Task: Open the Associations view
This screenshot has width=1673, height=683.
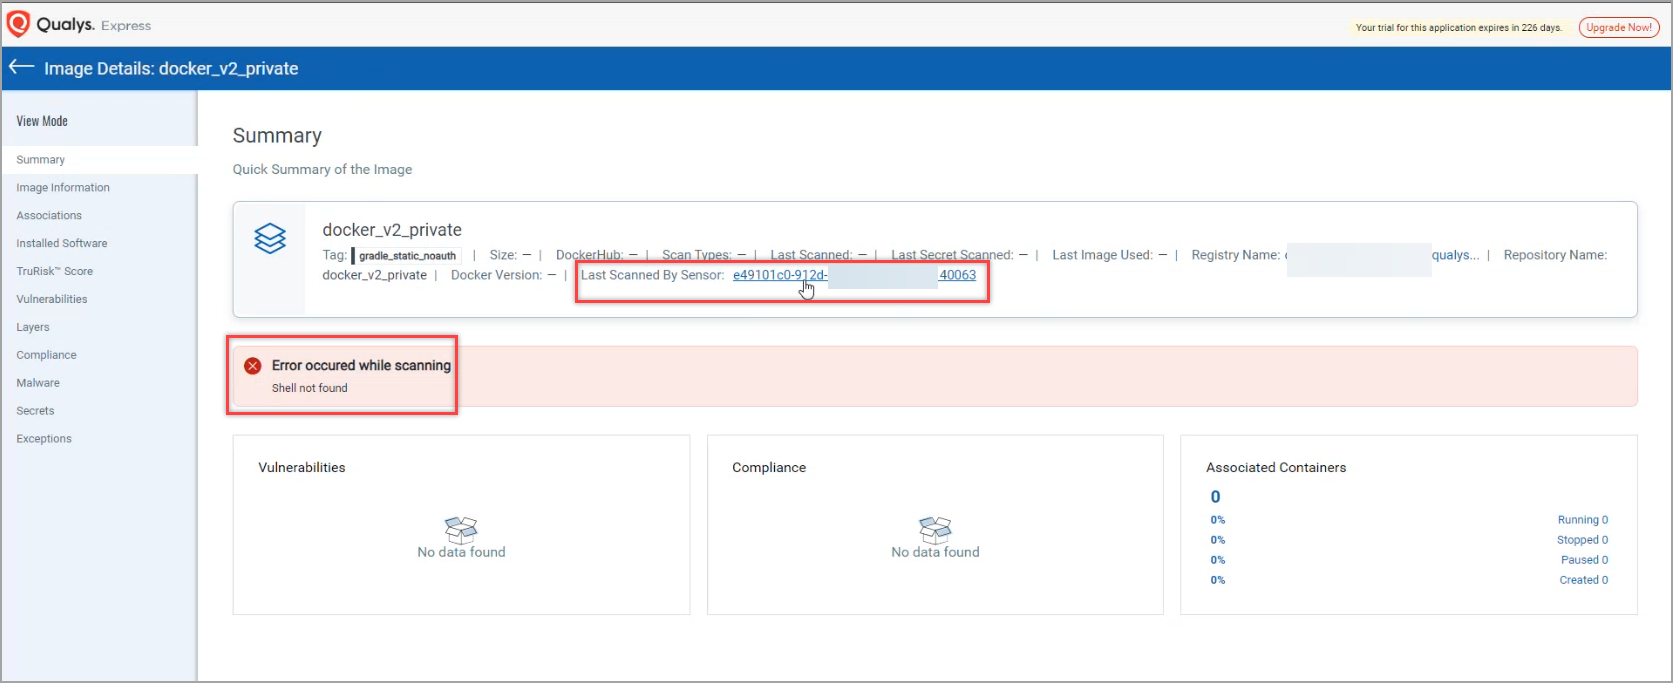Action: click(x=49, y=216)
